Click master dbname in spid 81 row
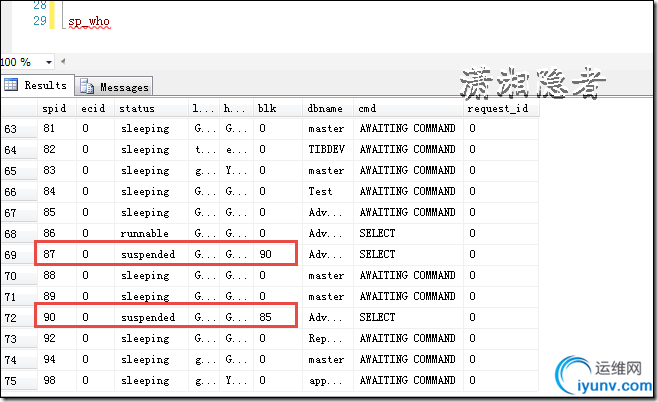The width and height of the screenshot is (658, 402). pos(328,128)
